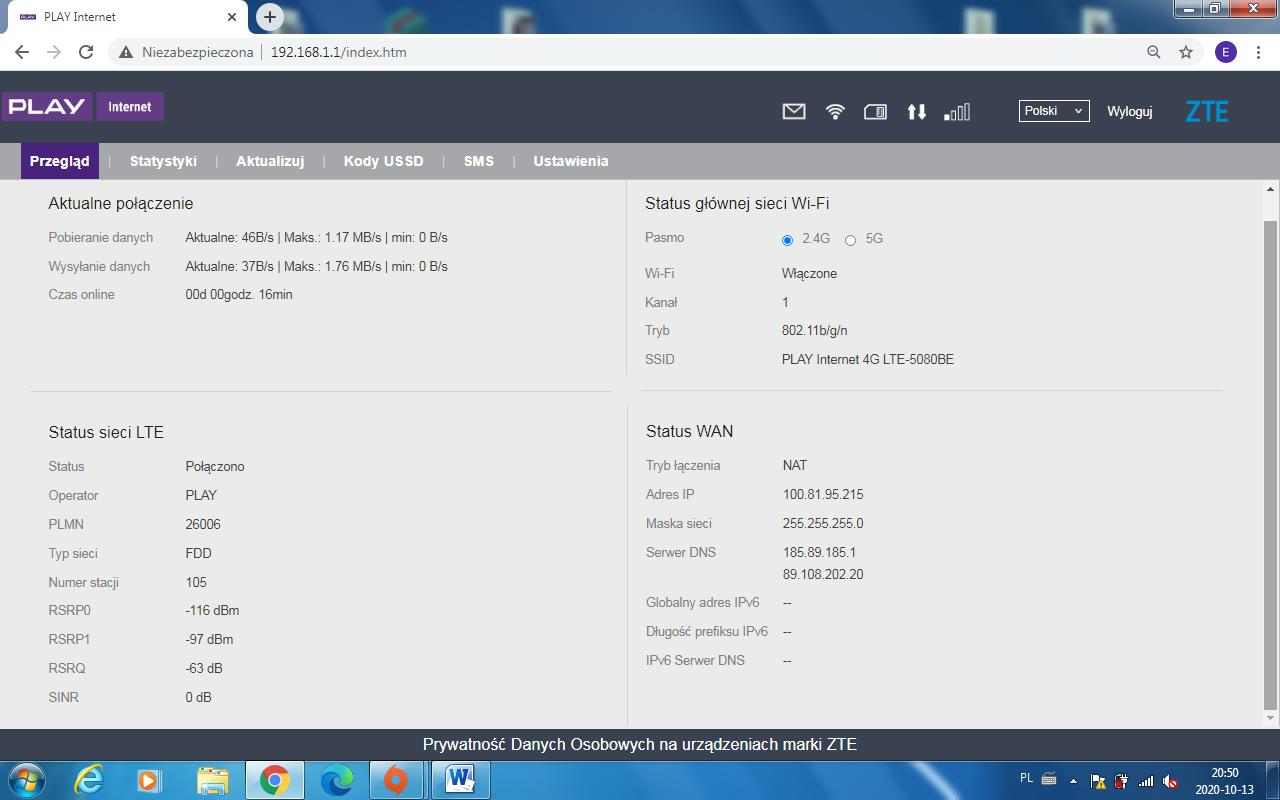
Task: Click the up/down traffic arrows icon
Action: (917, 111)
